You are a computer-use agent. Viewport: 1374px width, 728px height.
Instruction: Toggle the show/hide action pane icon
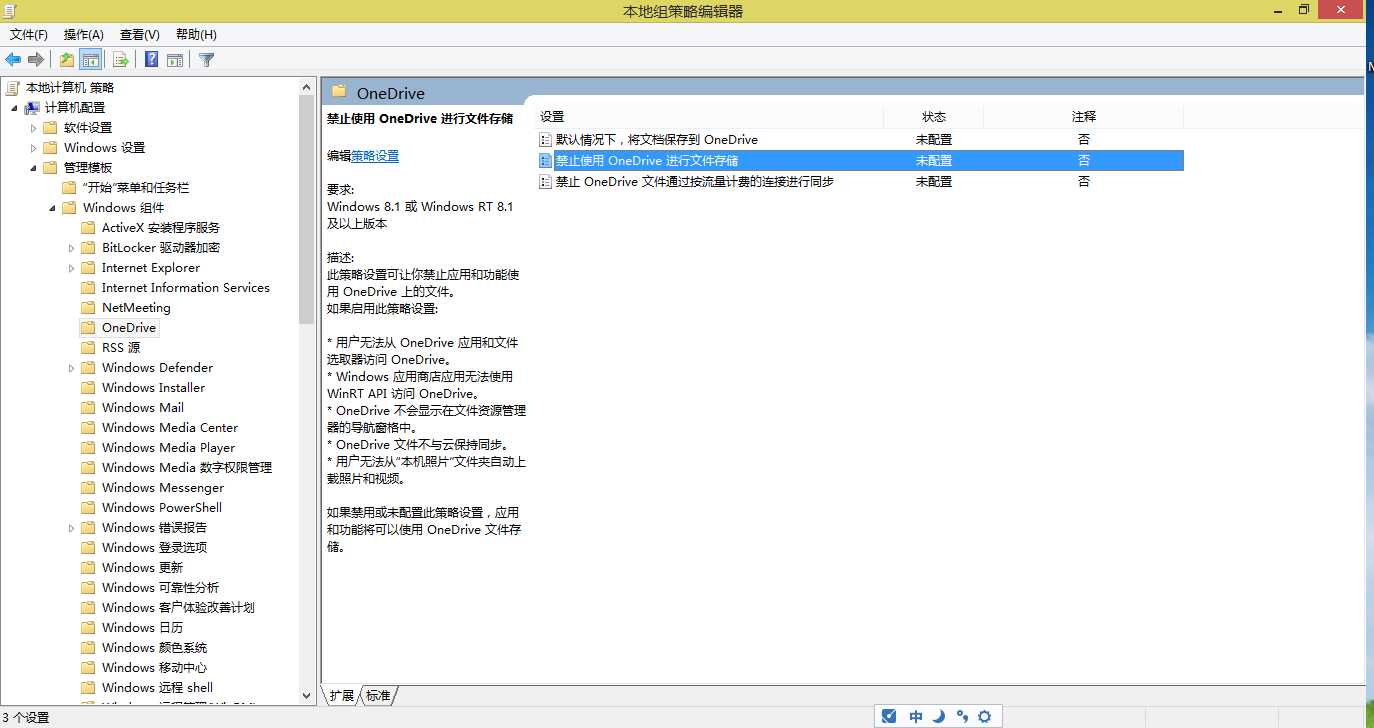tap(175, 60)
